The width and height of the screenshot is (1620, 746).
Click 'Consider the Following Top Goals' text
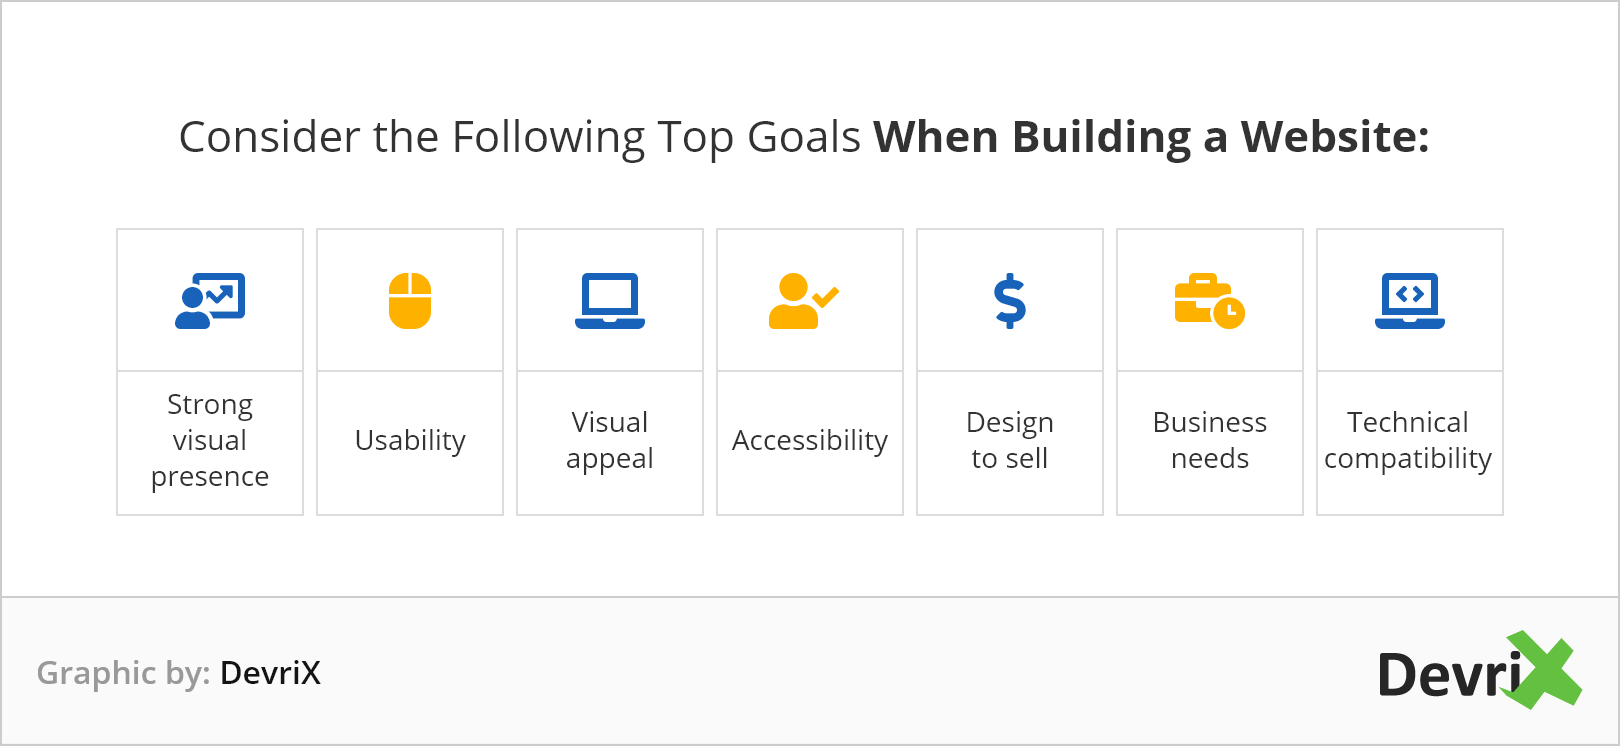(520, 137)
